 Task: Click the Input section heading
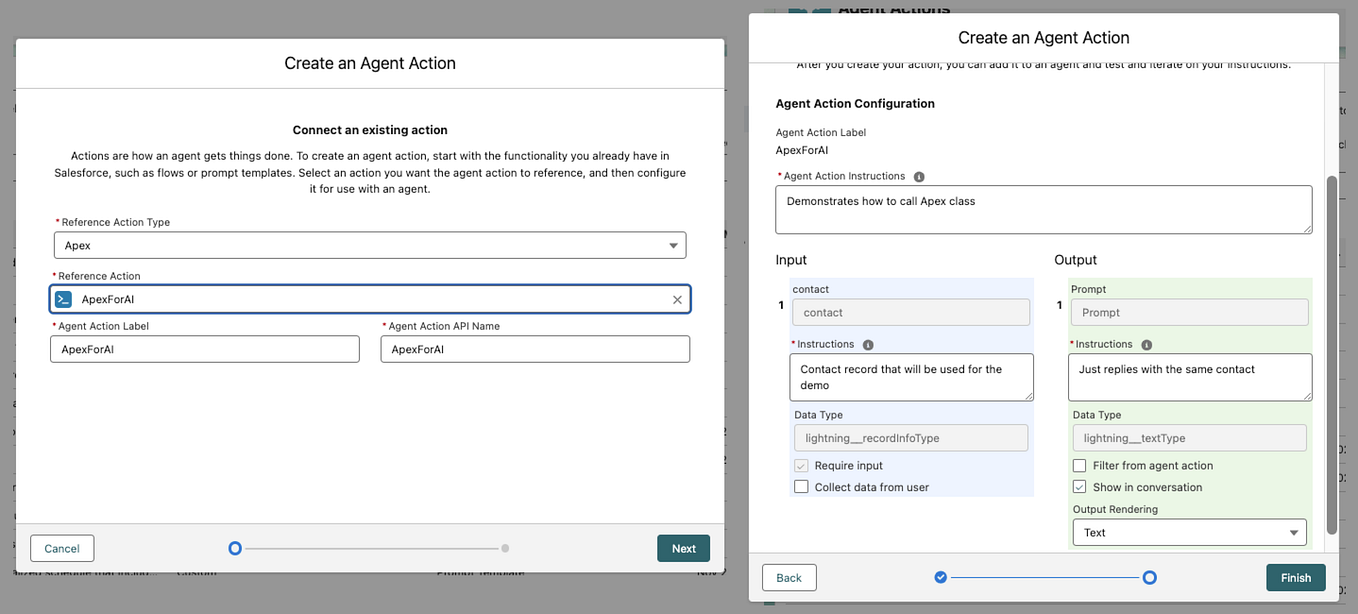click(x=791, y=260)
